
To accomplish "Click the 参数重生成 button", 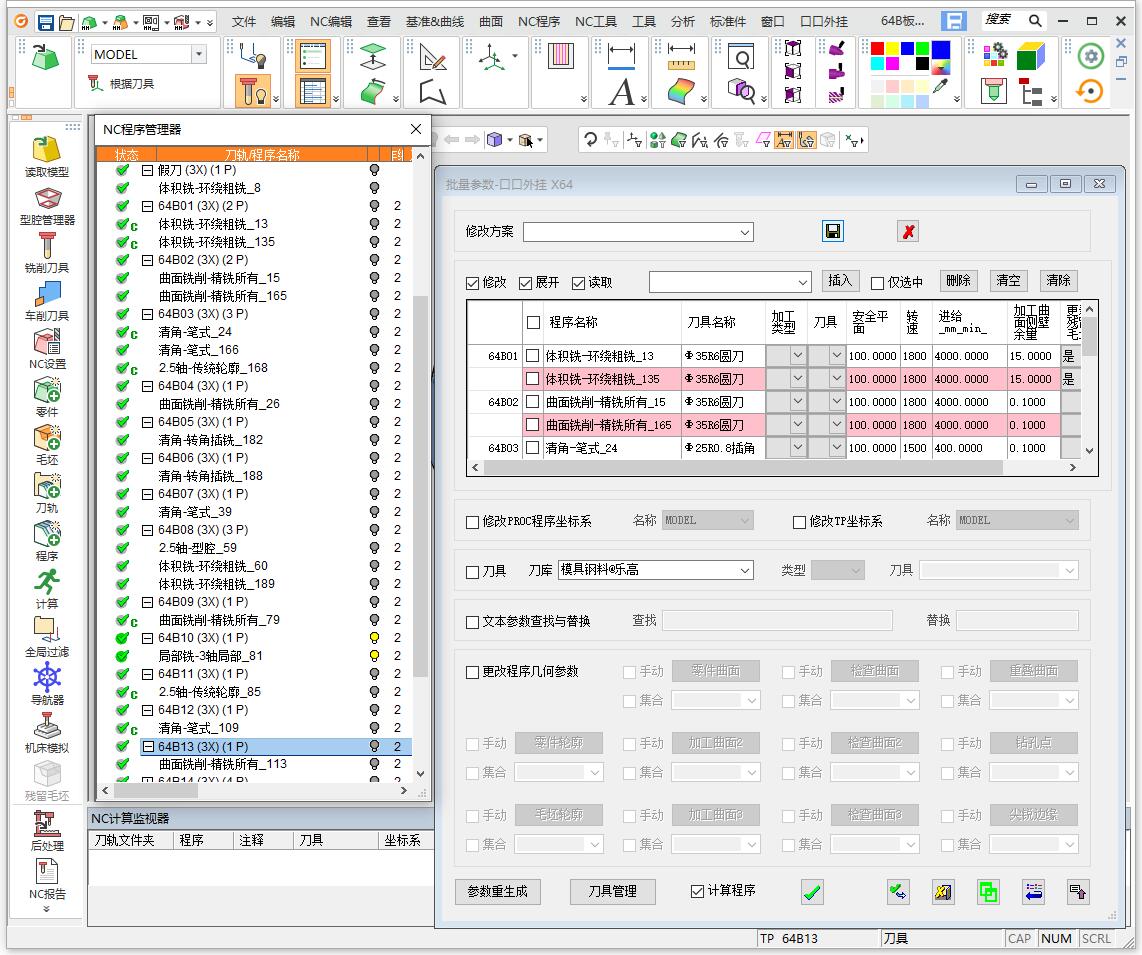I will [497, 891].
